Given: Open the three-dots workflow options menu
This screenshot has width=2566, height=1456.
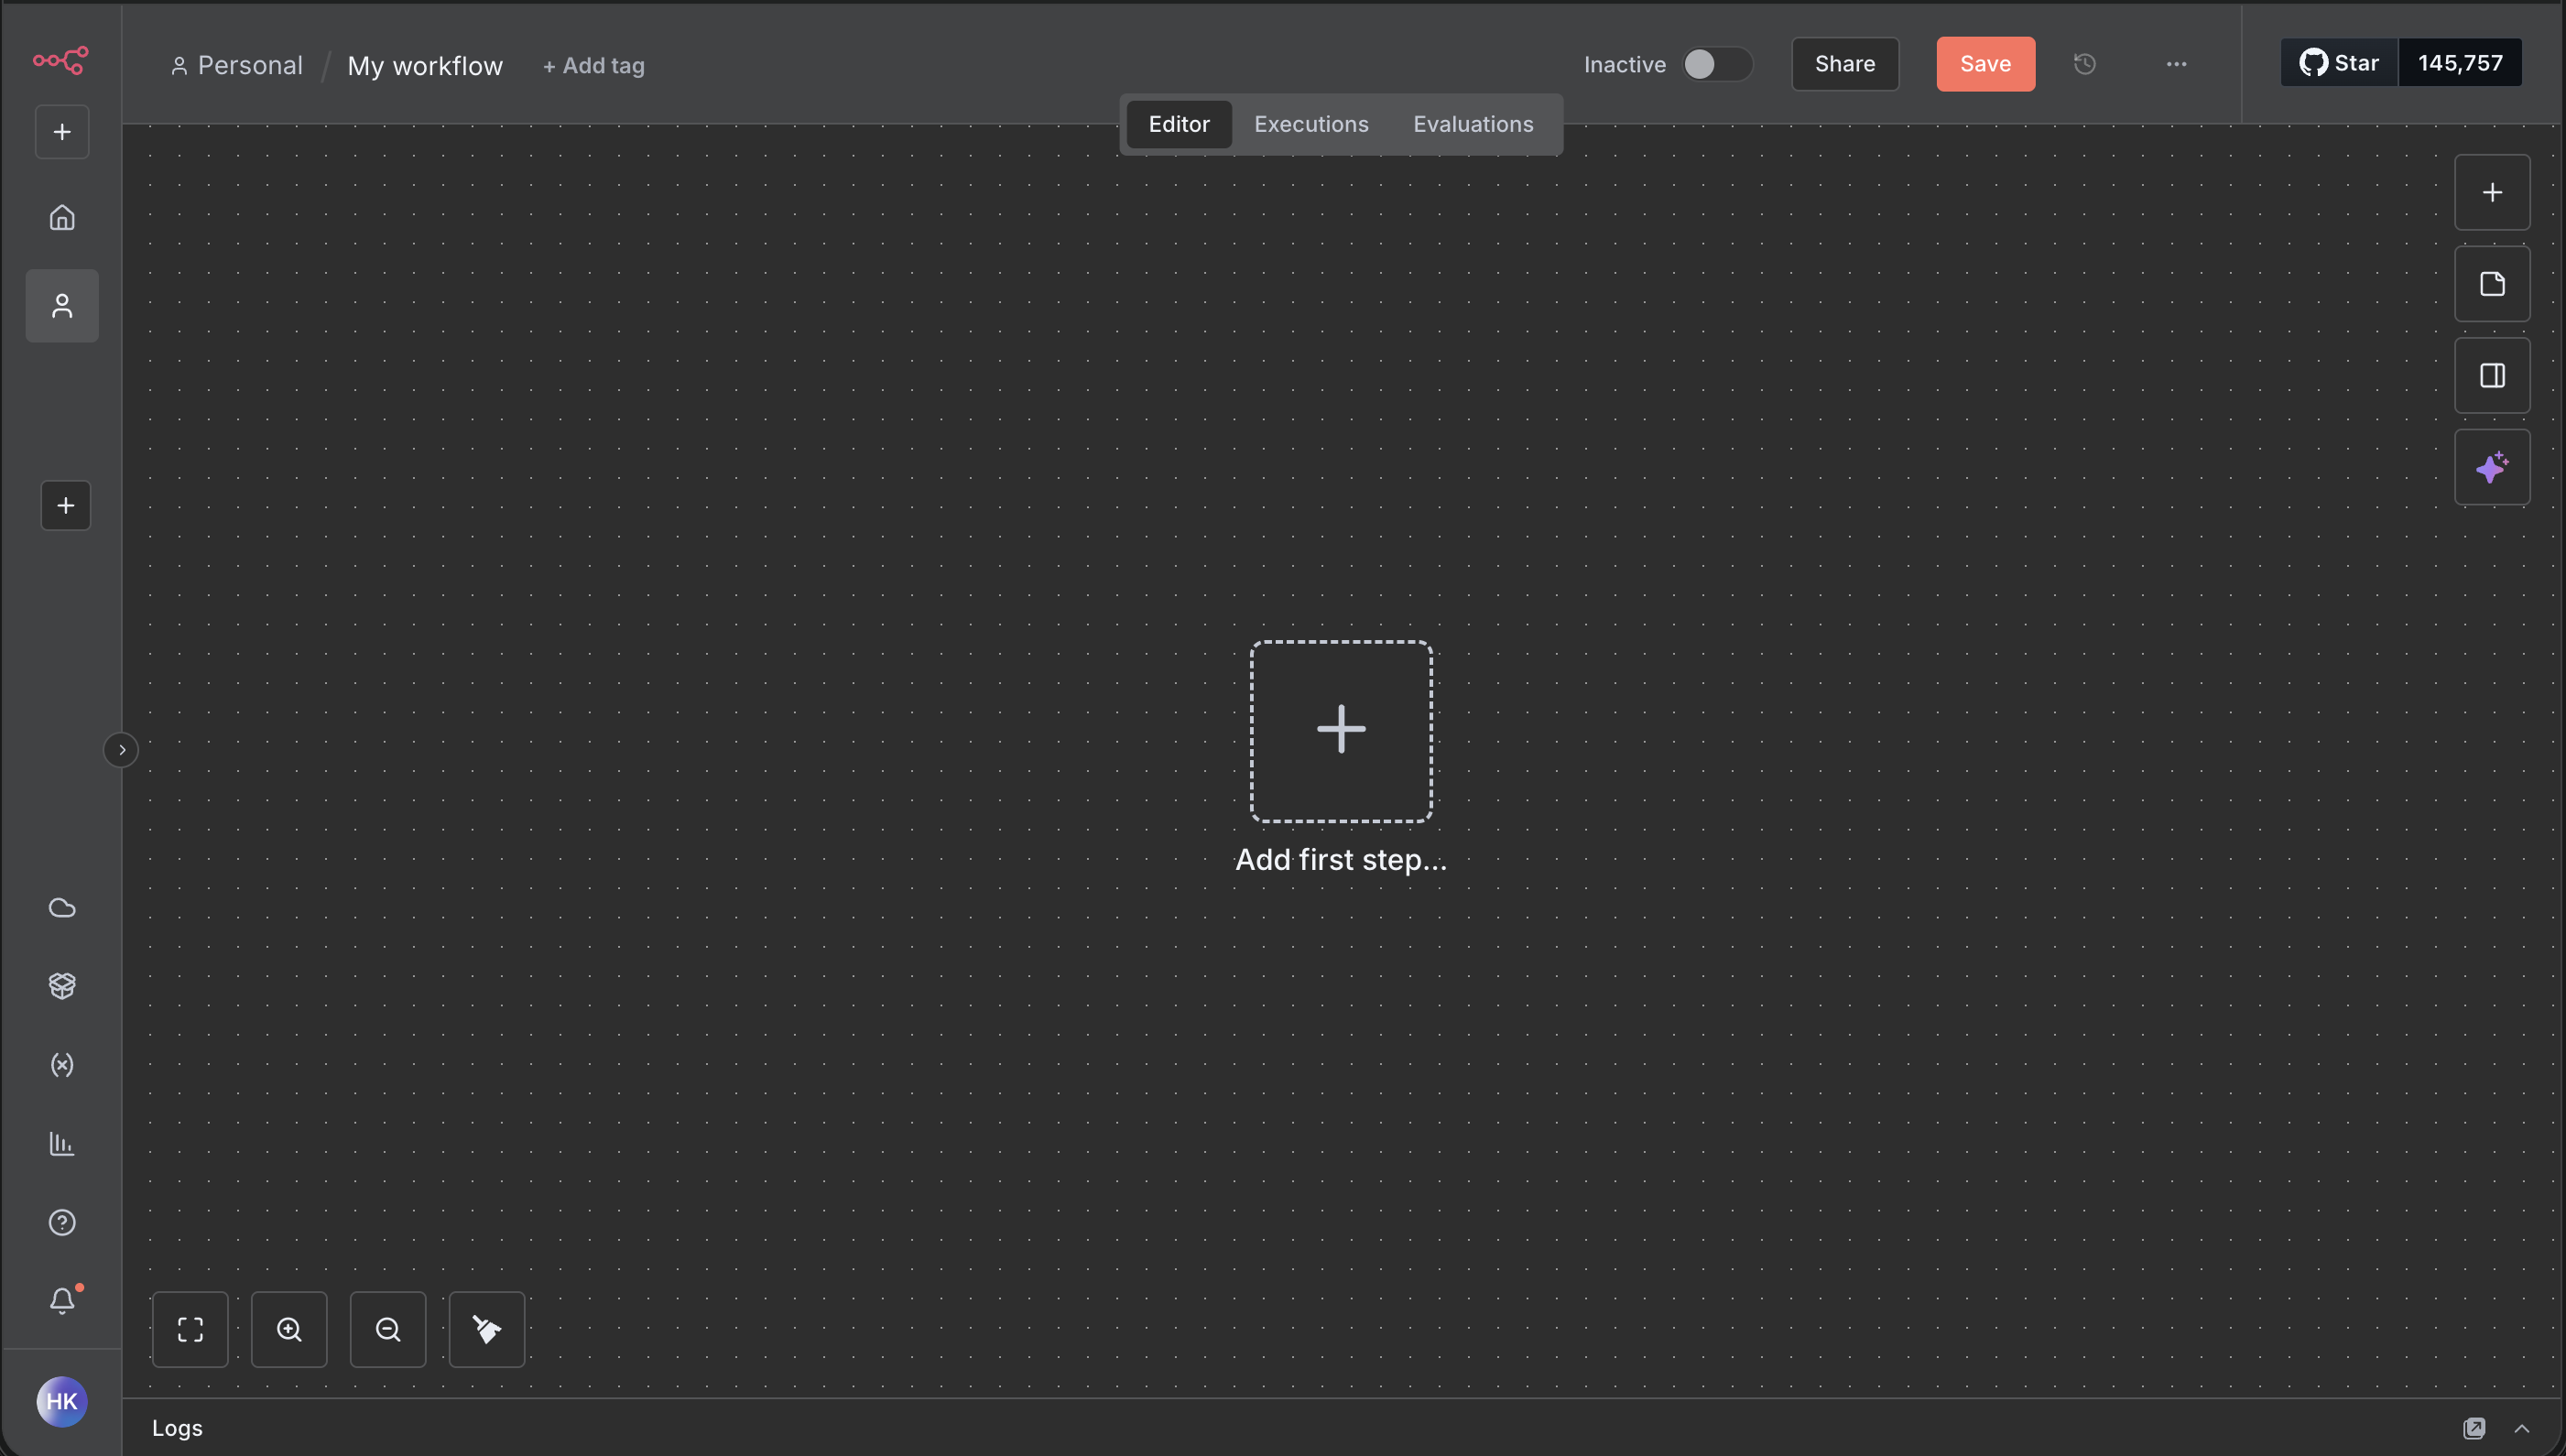Looking at the screenshot, I should pos(2176,64).
